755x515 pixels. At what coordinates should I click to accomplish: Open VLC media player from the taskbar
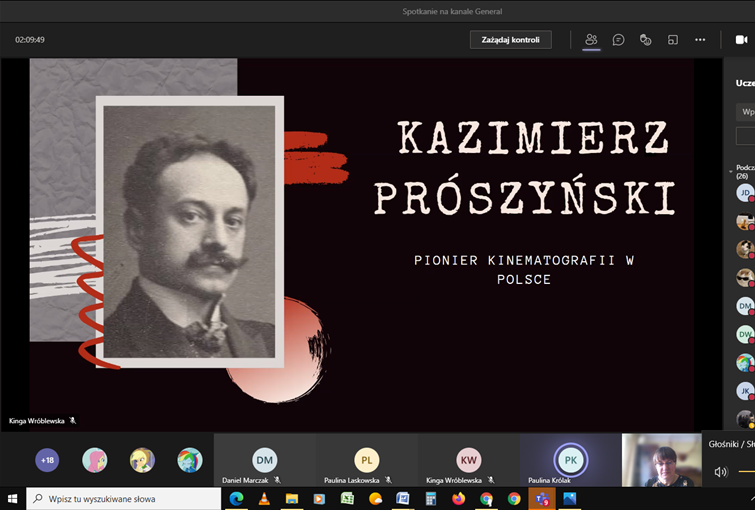(264, 499)
